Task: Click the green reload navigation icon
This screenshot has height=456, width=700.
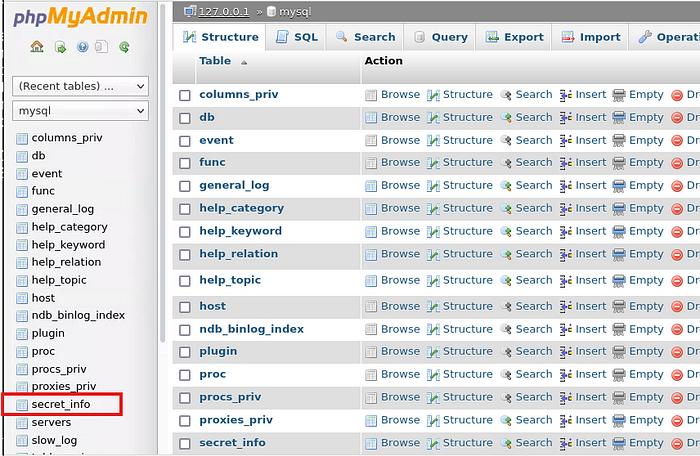Action: tap(124, 46)
